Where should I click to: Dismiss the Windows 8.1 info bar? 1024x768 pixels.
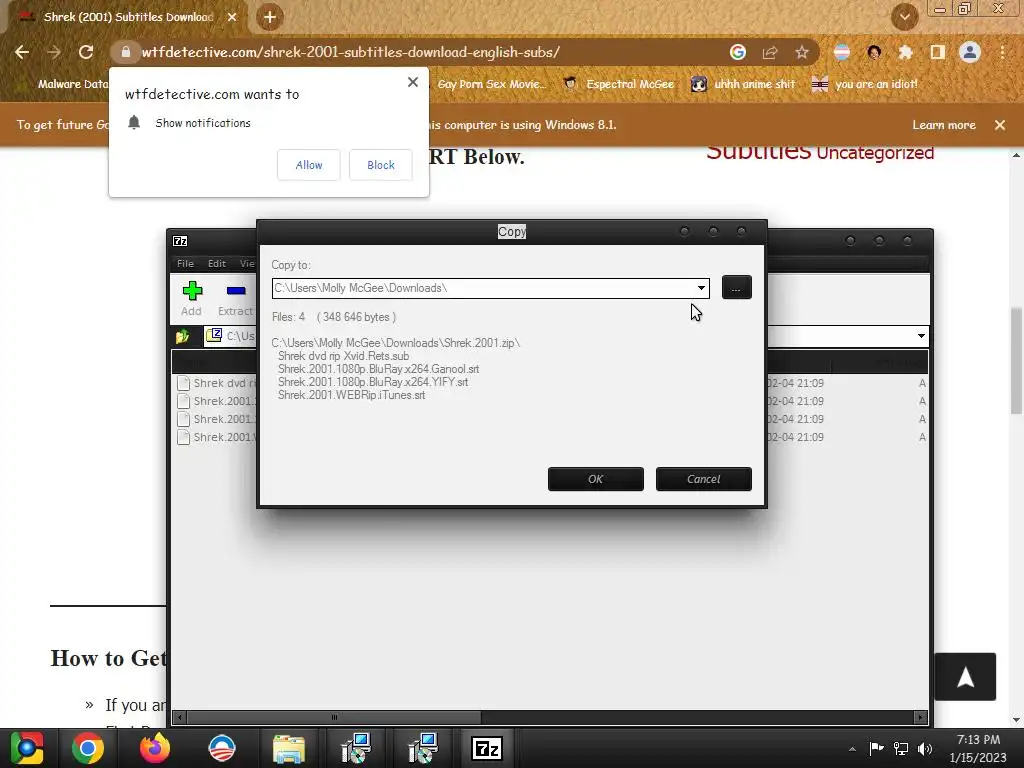[x=1000, y=125]
